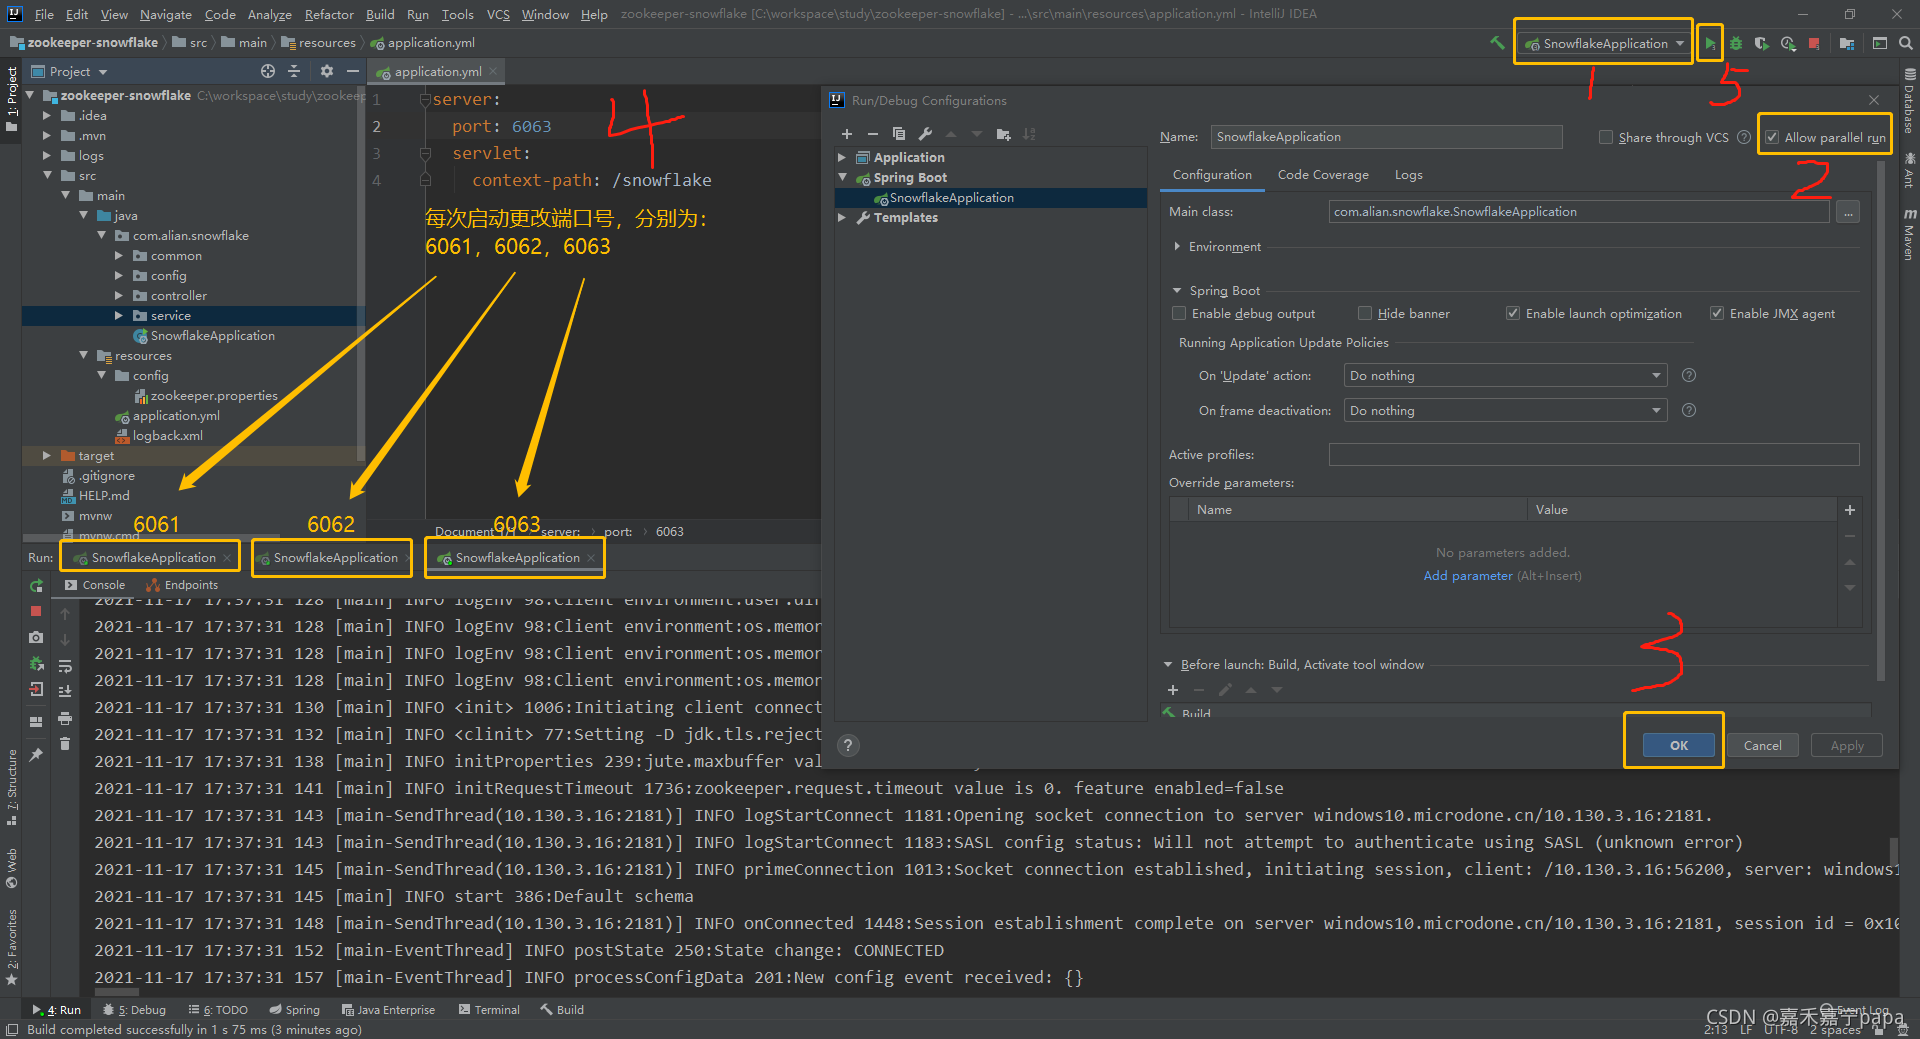Print the console output with printer icon

pyautogui.click(x=65, y=718)
